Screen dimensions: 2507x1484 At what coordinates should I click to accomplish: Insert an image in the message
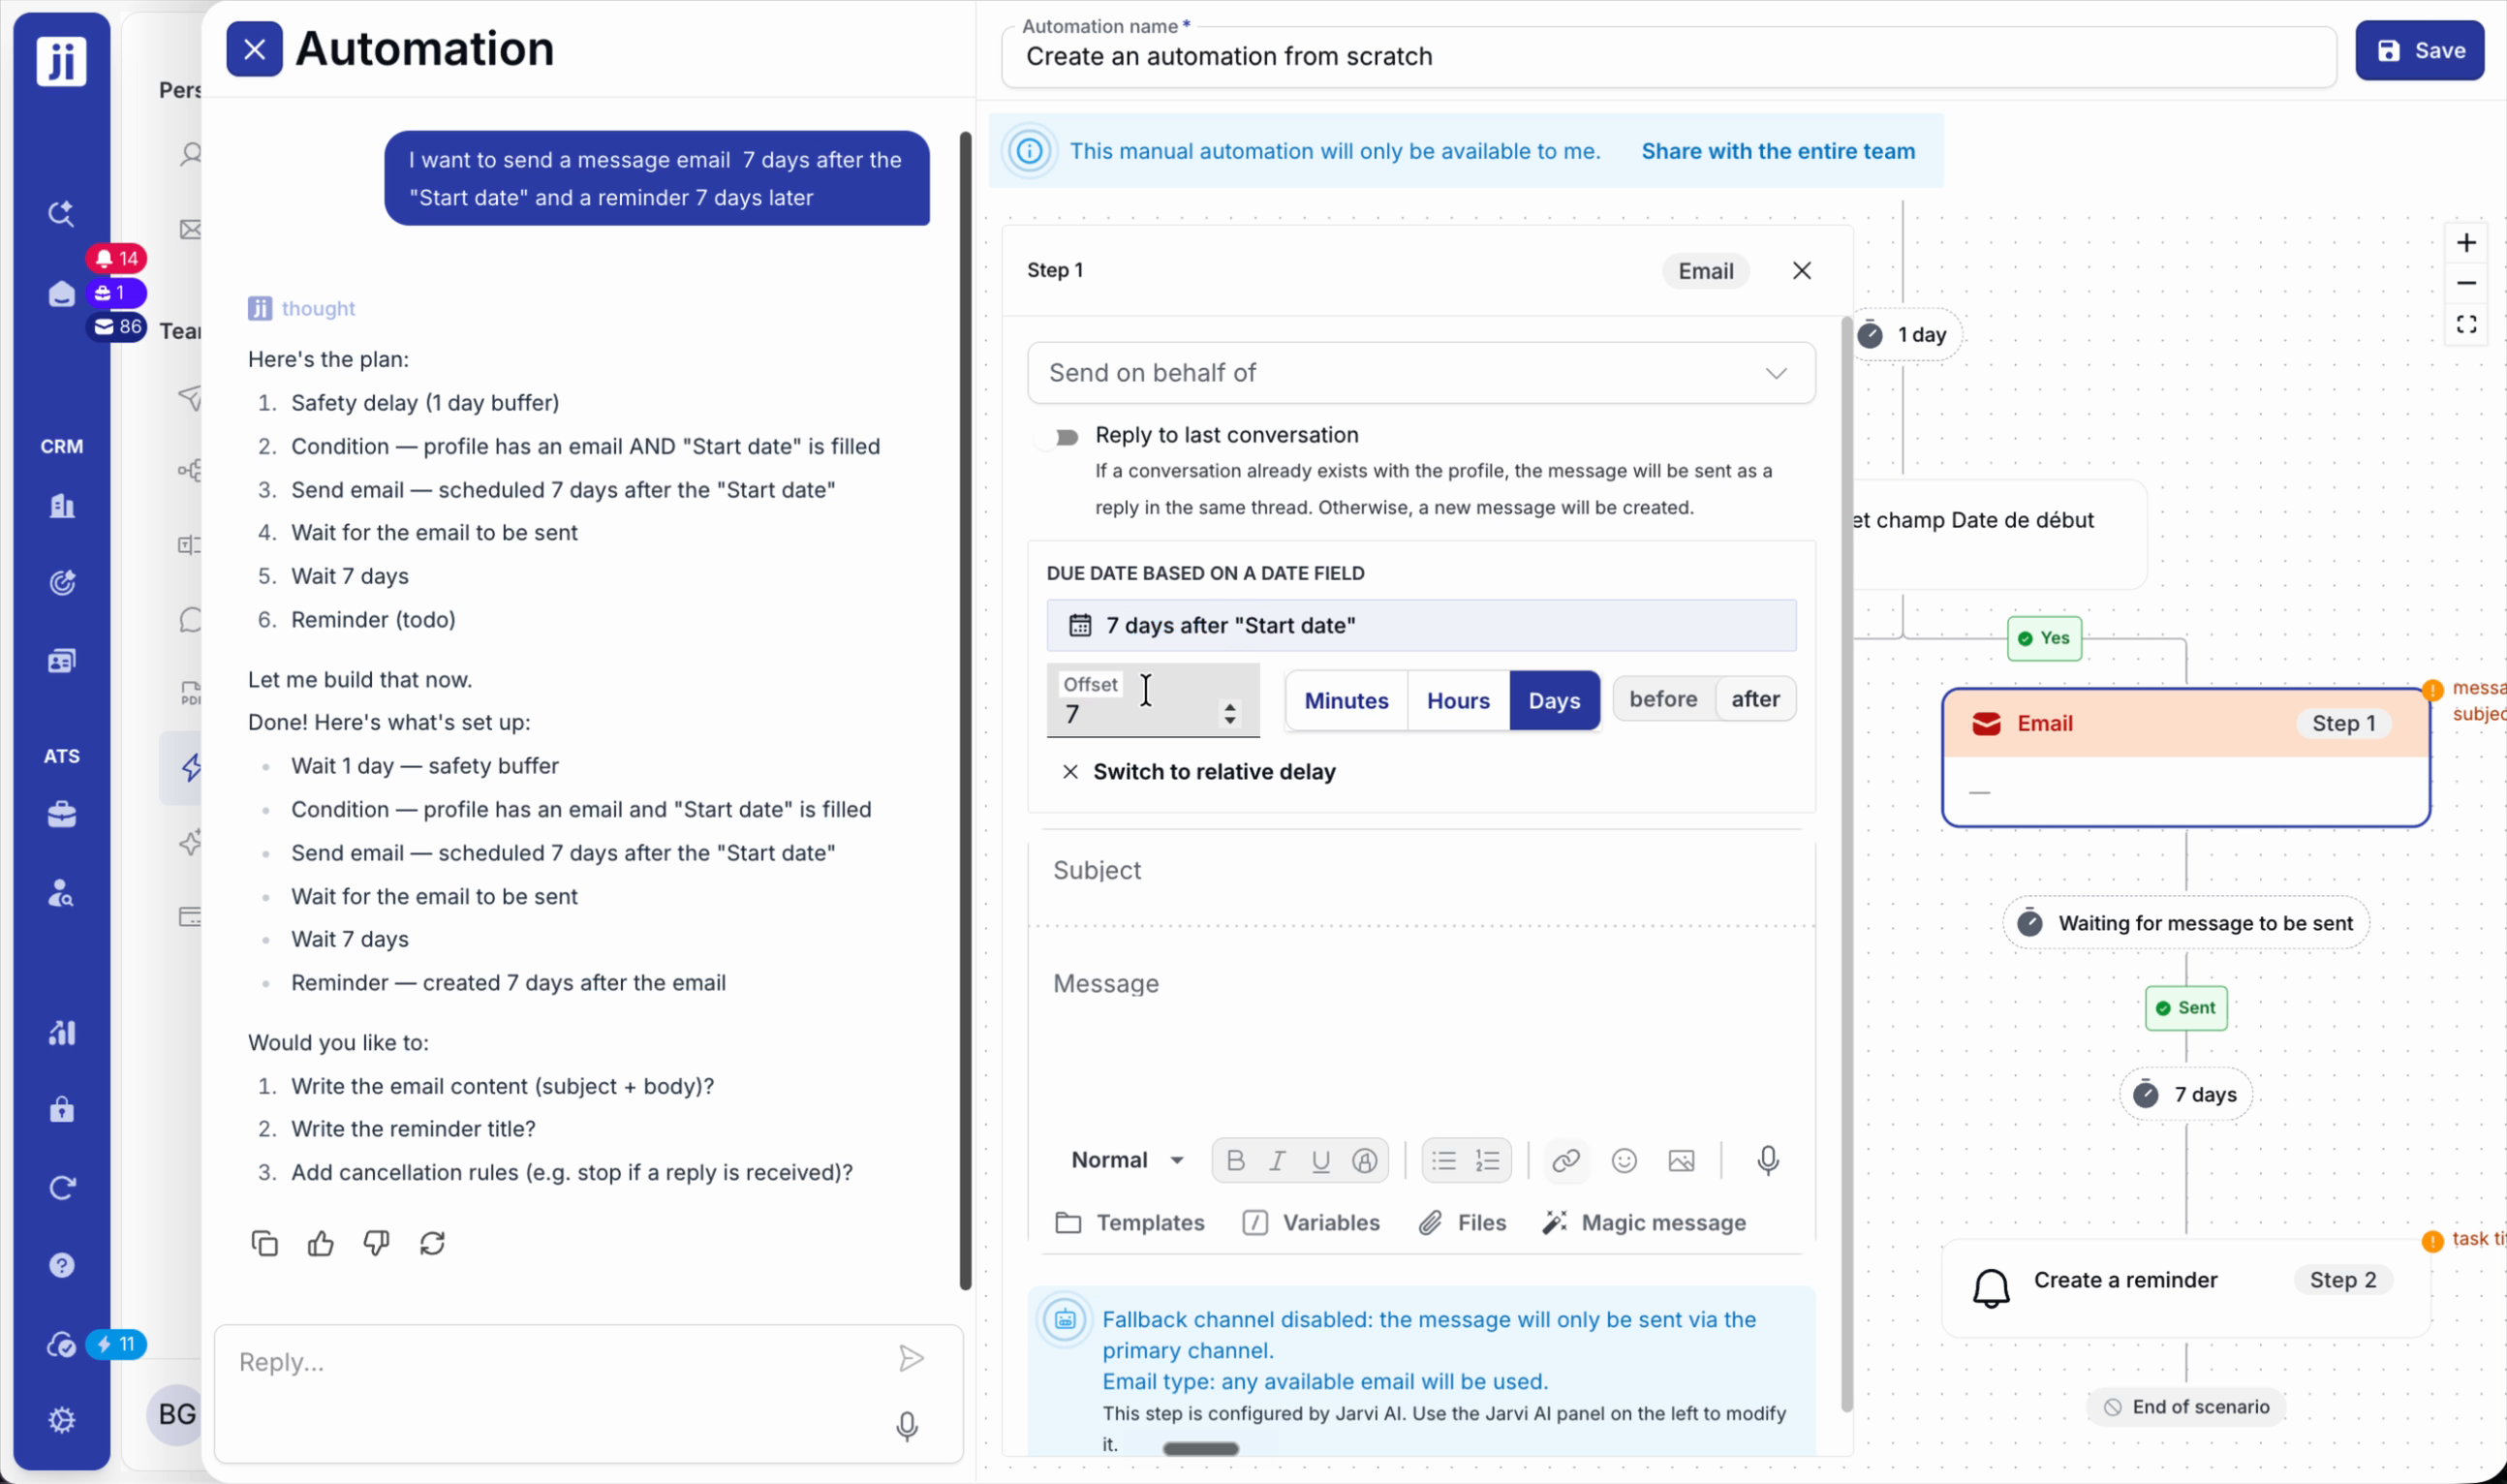click(1682, 1160)
